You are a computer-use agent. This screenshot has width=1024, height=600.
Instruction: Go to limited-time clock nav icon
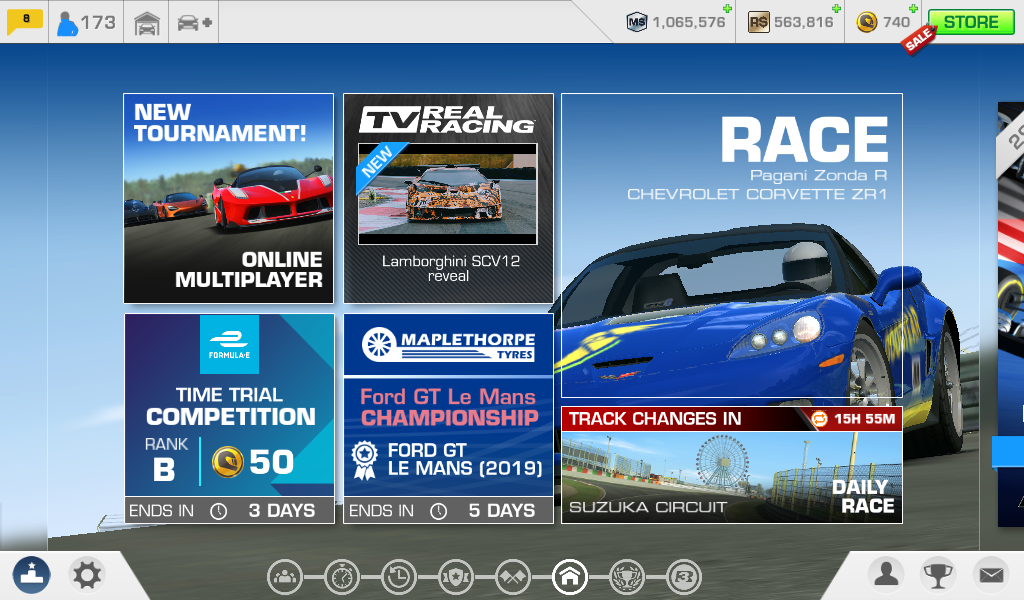click(399, 577)
